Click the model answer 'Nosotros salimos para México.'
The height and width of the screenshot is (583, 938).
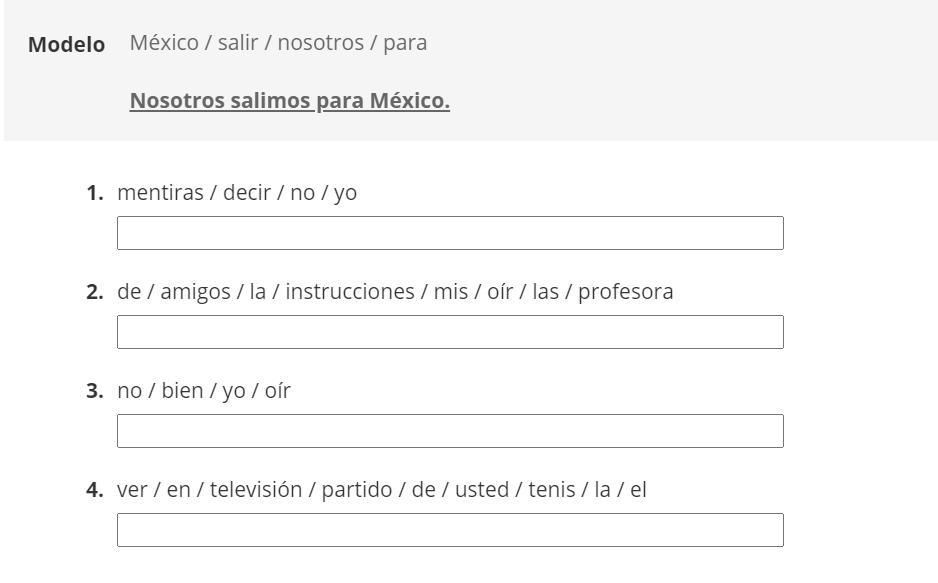point(290,100)
